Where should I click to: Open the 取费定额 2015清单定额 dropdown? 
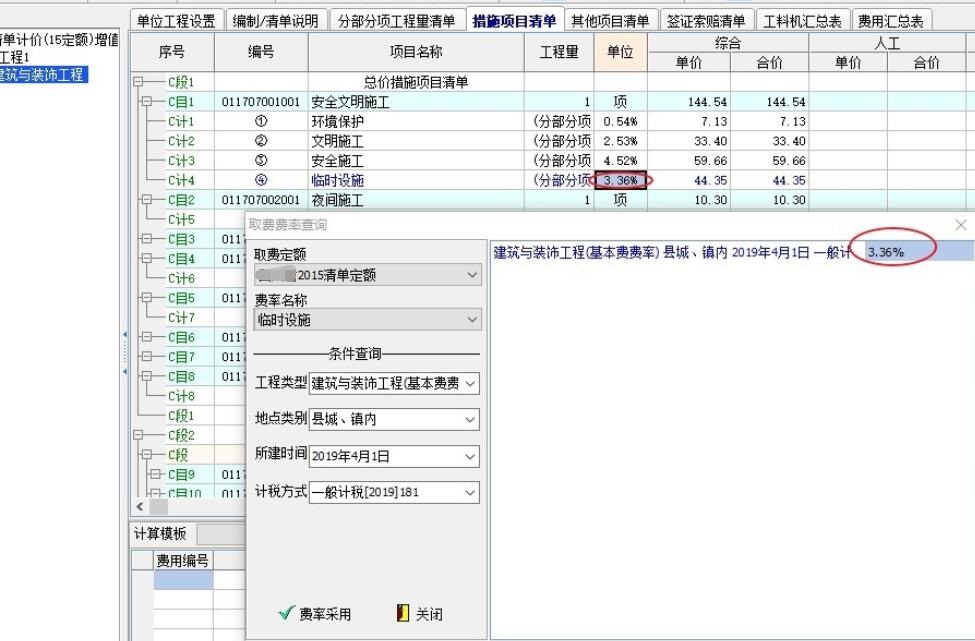(x=367, y=275)
